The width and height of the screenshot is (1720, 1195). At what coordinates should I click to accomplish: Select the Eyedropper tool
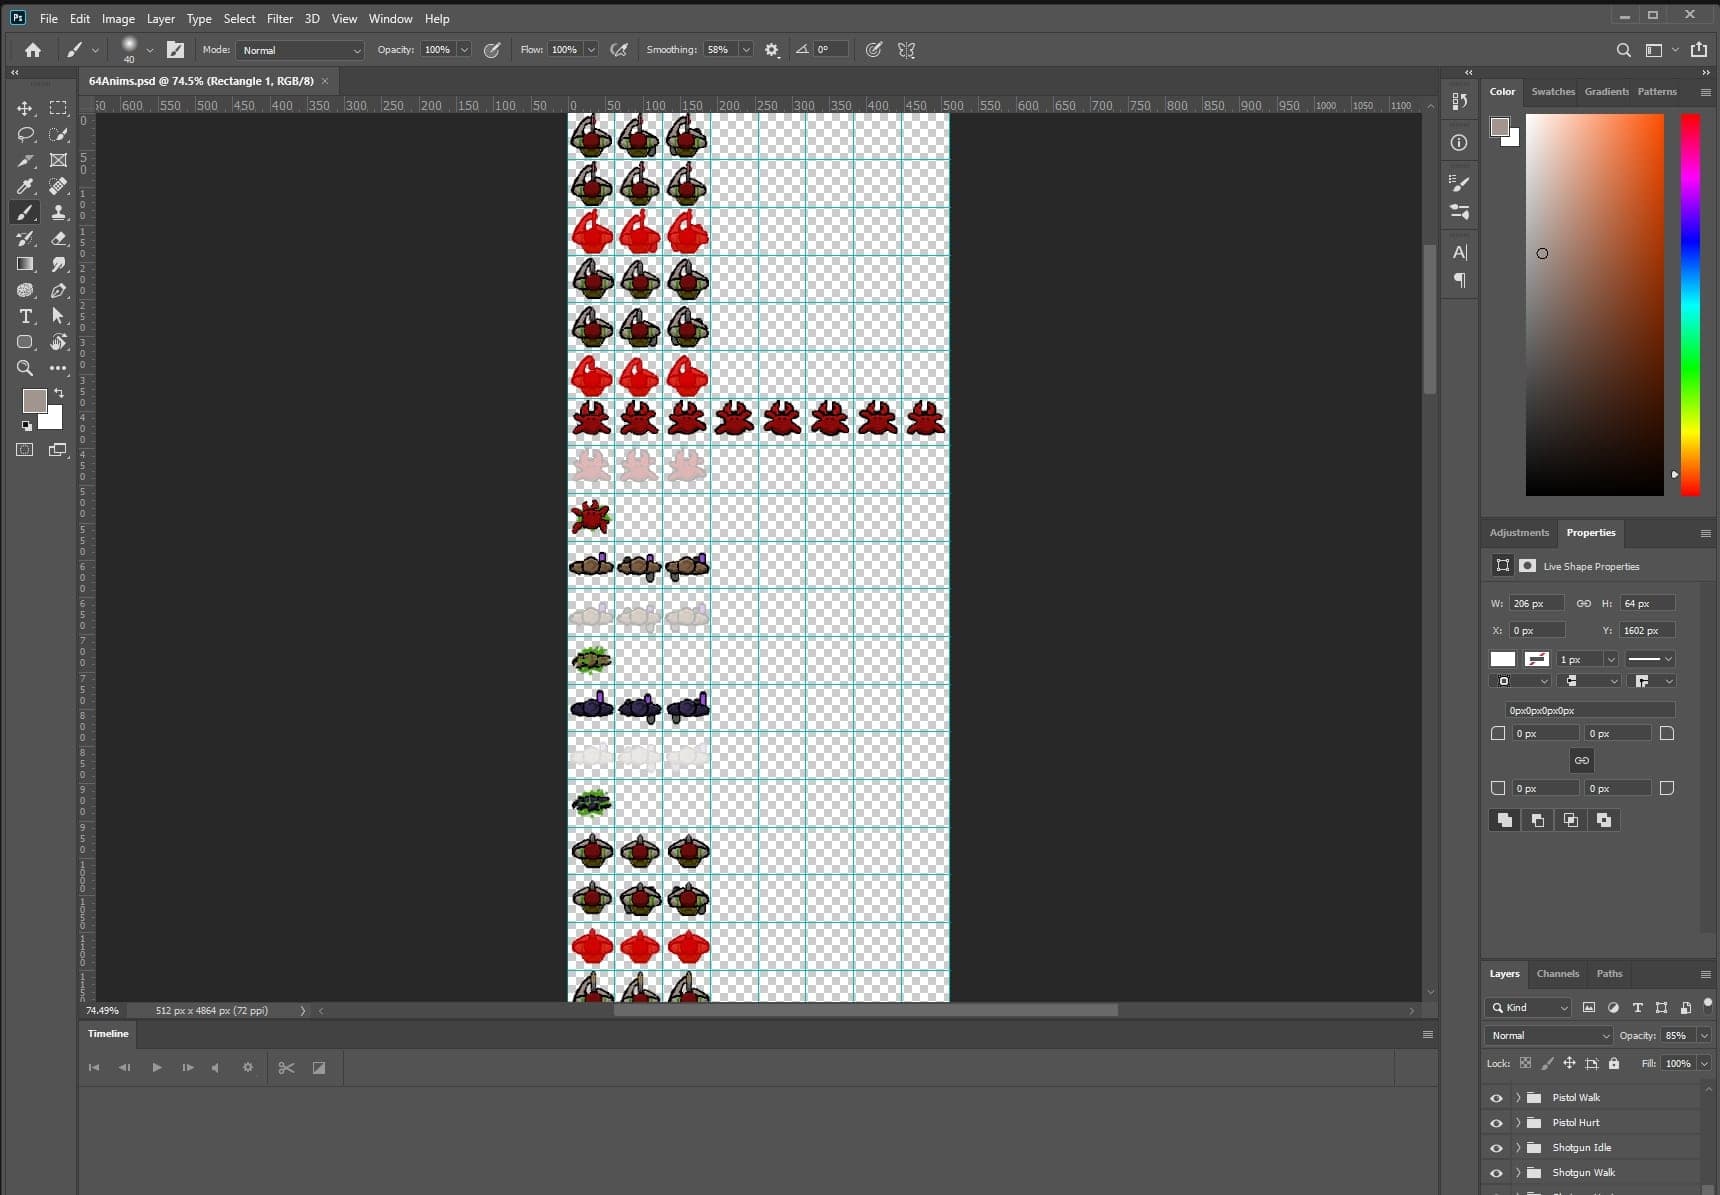point(25,186)
